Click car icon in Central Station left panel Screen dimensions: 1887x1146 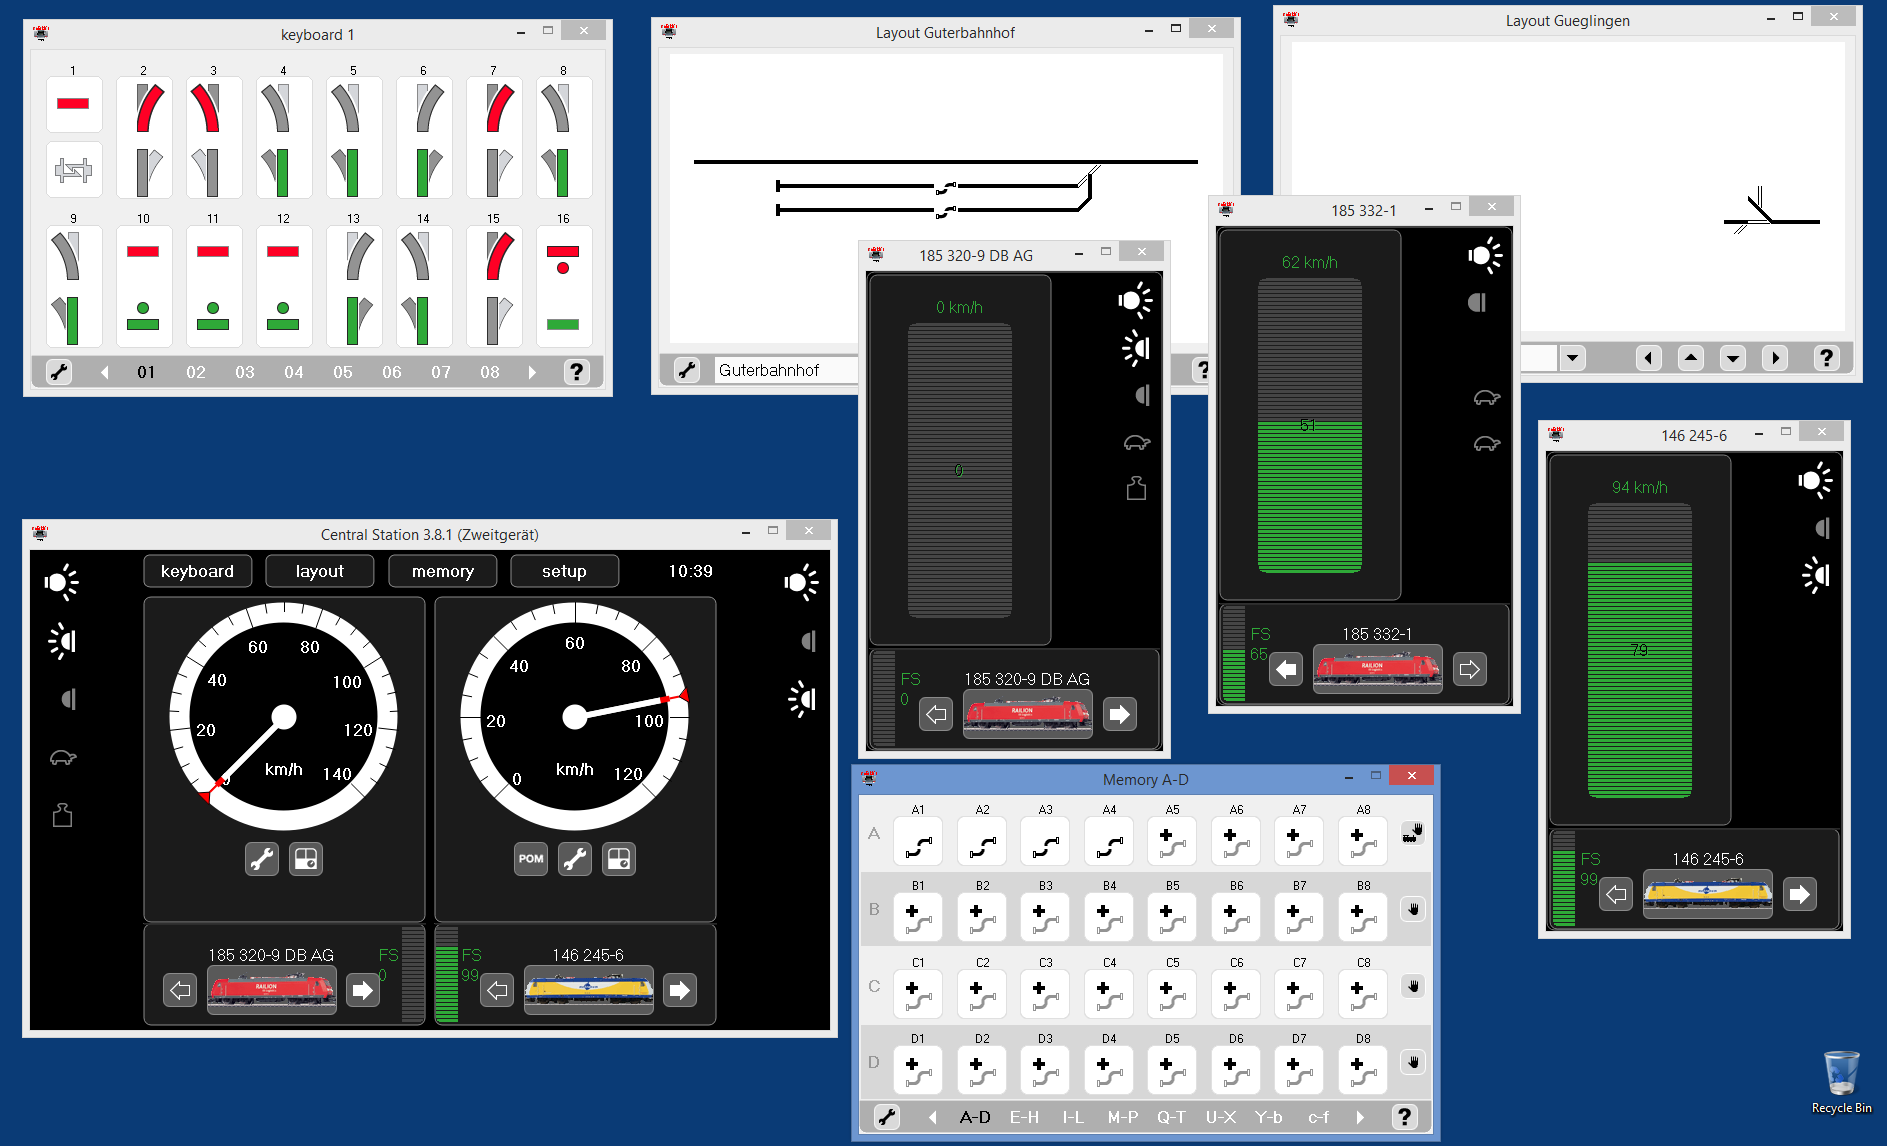[x=63, y=757]
